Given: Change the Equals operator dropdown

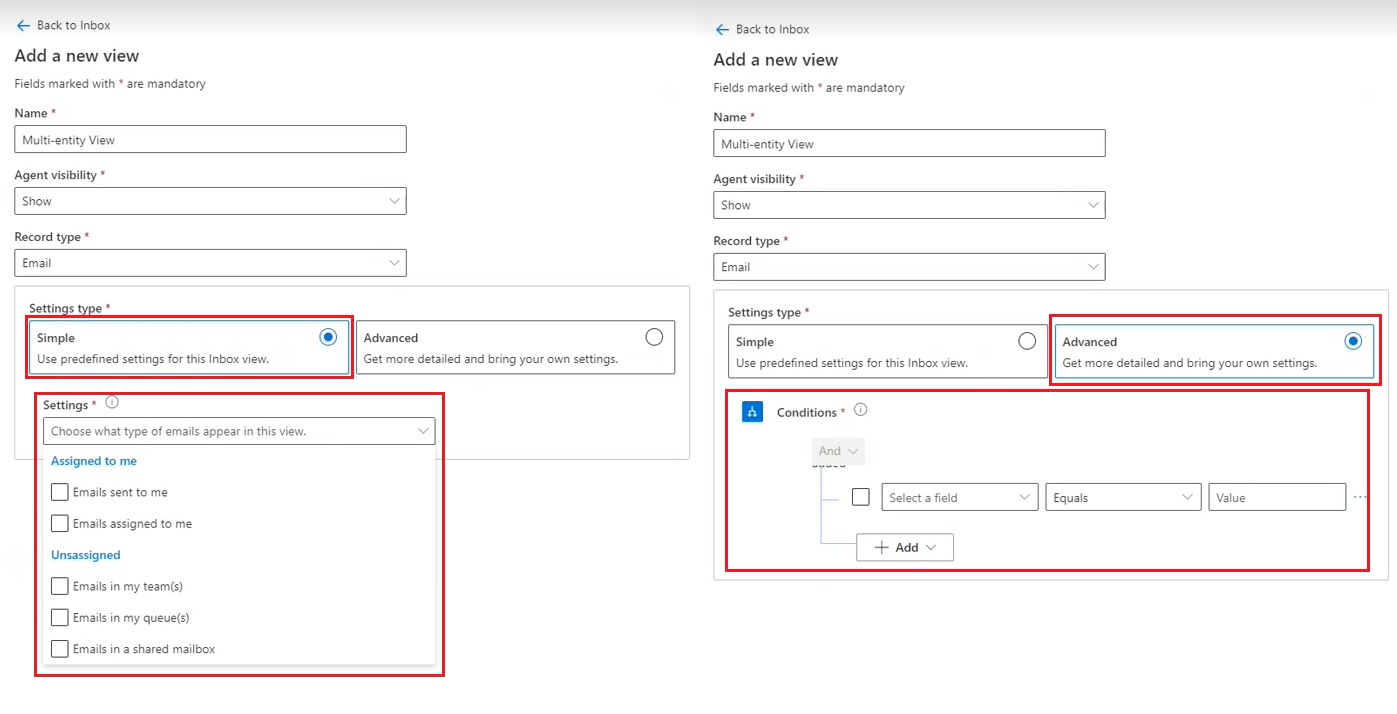Looking at the screenshot, I should (x=1122, y=496).
